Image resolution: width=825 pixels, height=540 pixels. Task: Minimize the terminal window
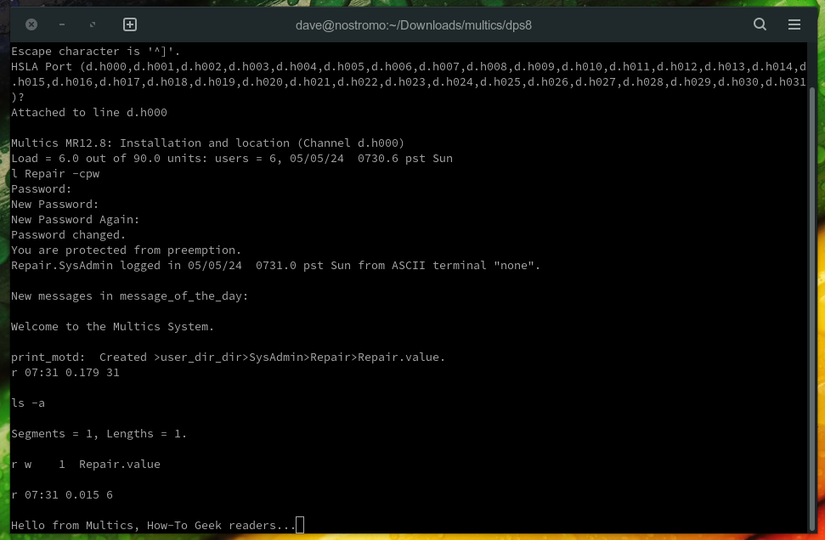[x=62, y=25]
